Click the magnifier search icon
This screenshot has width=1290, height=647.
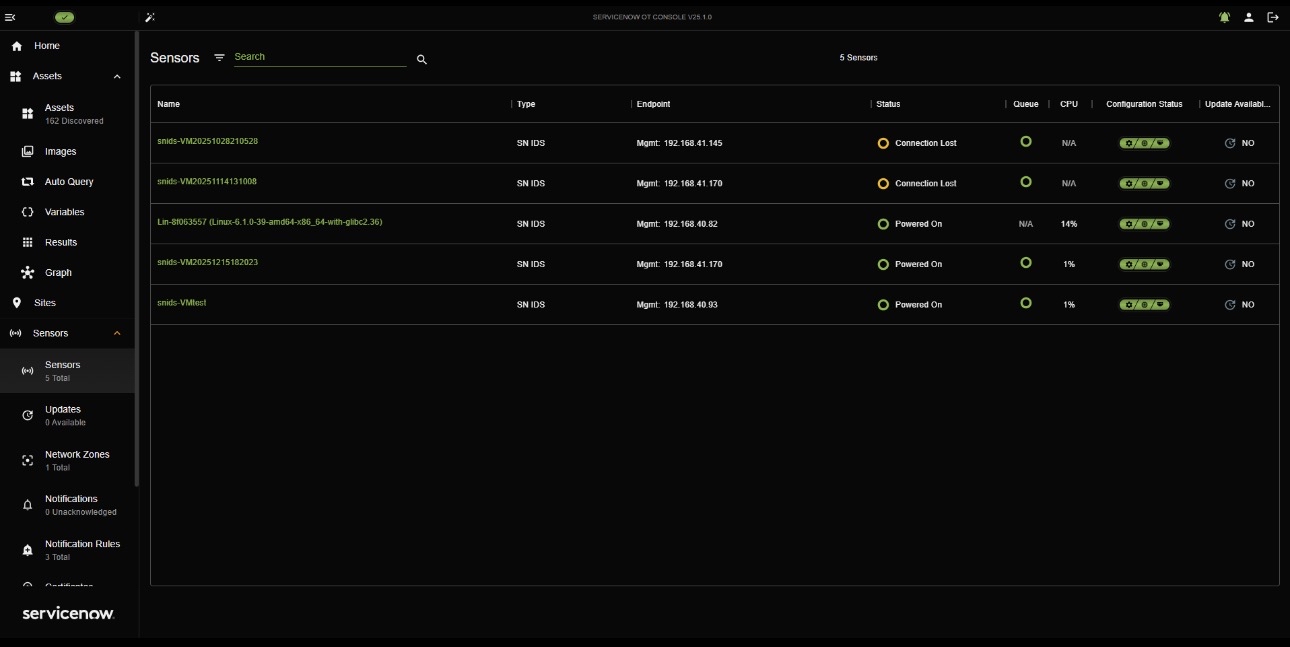(421, 60)
